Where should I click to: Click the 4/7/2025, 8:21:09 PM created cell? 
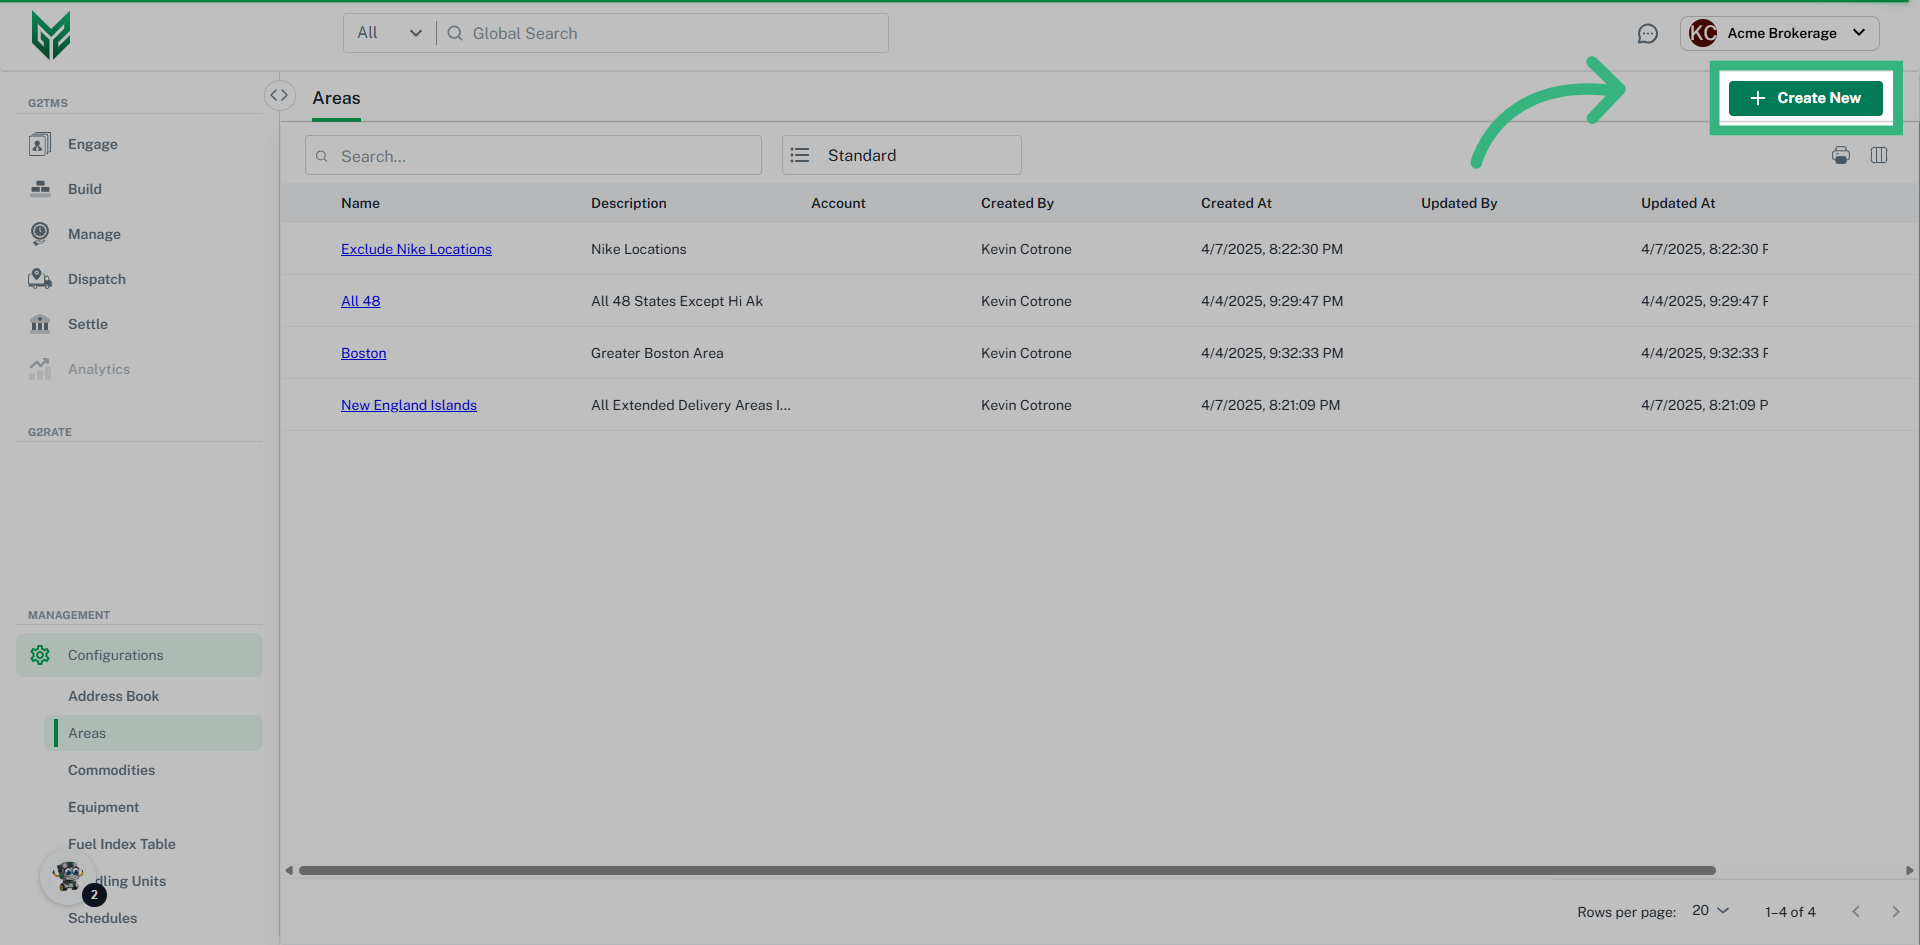pos(1270,405)
